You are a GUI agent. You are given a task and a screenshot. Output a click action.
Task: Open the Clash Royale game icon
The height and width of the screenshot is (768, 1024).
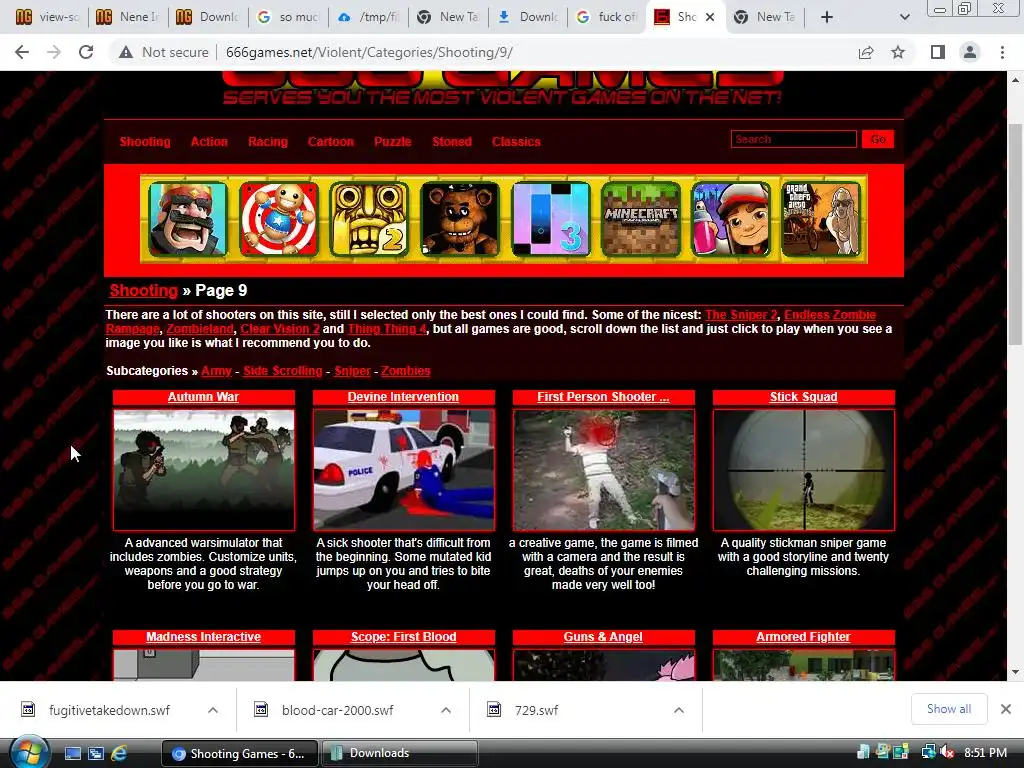(x=187, y=219)
